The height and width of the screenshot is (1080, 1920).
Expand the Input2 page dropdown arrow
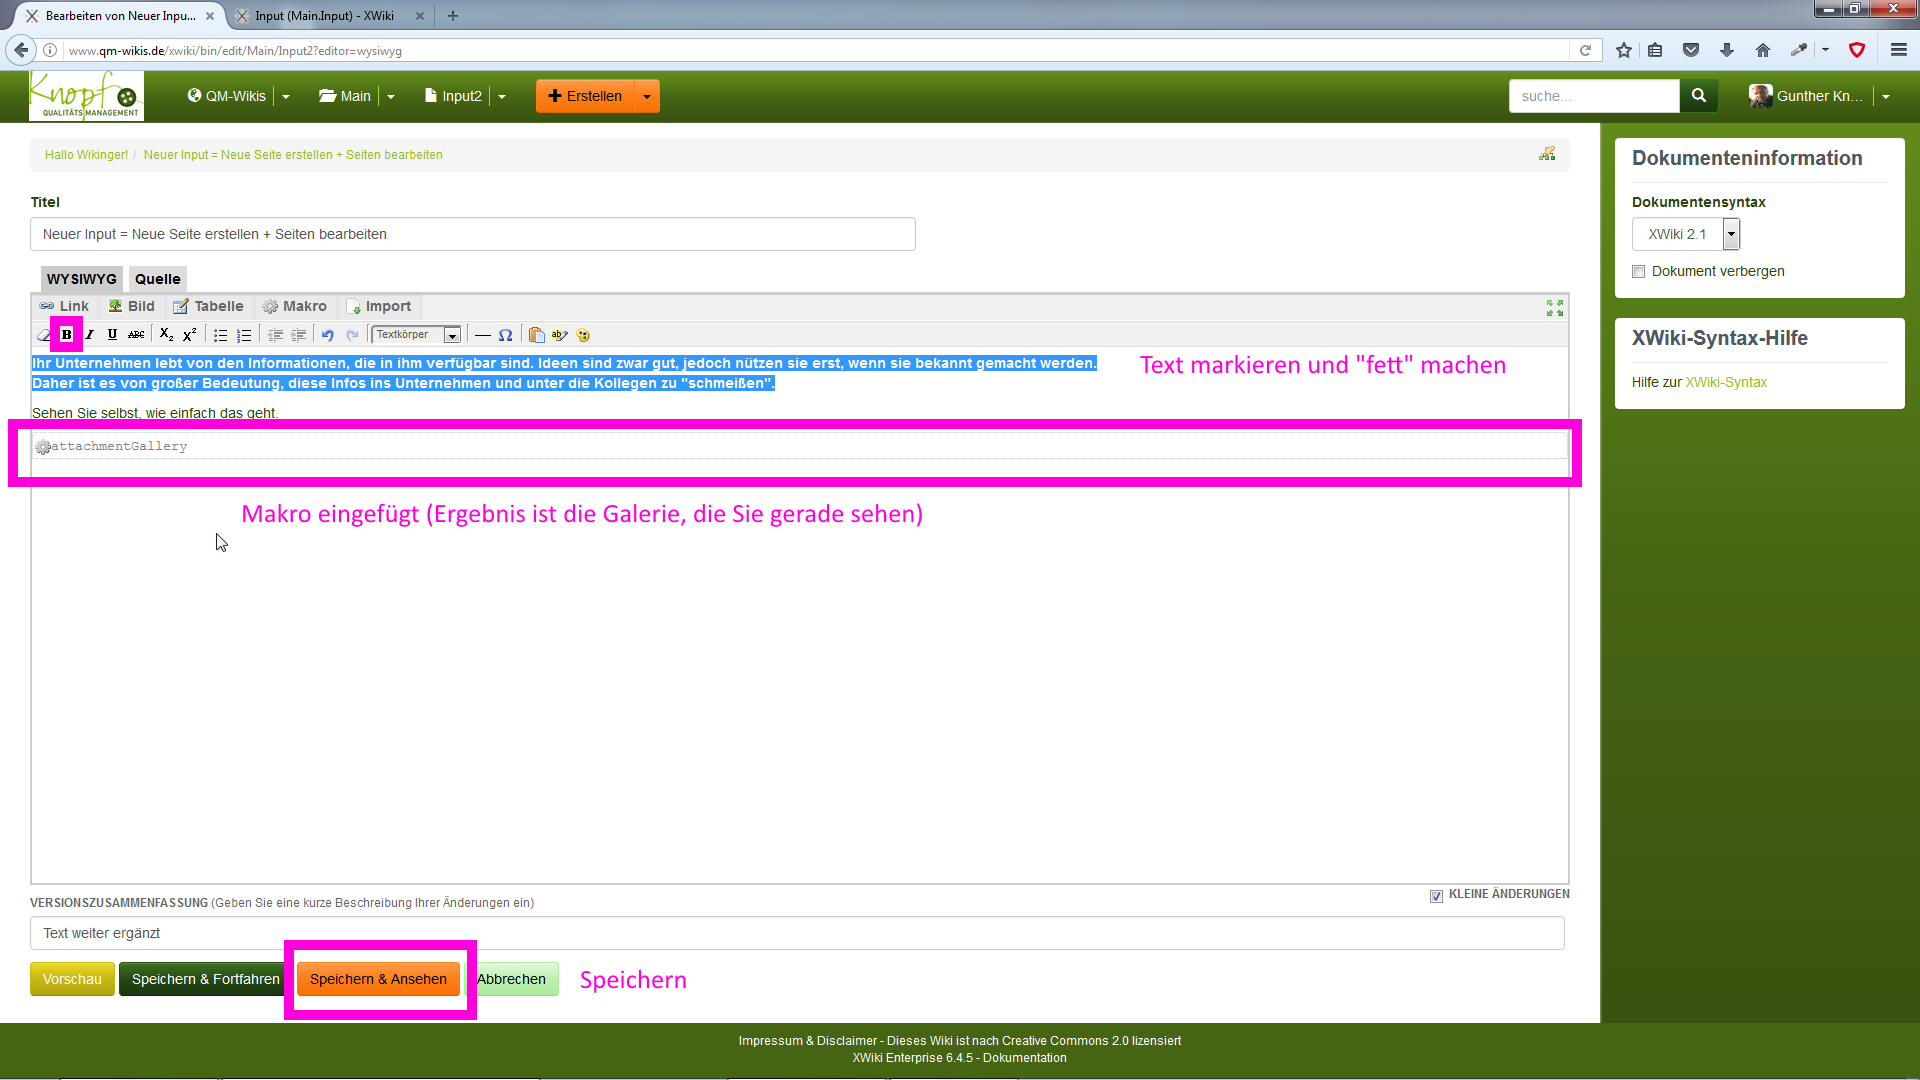502,97
